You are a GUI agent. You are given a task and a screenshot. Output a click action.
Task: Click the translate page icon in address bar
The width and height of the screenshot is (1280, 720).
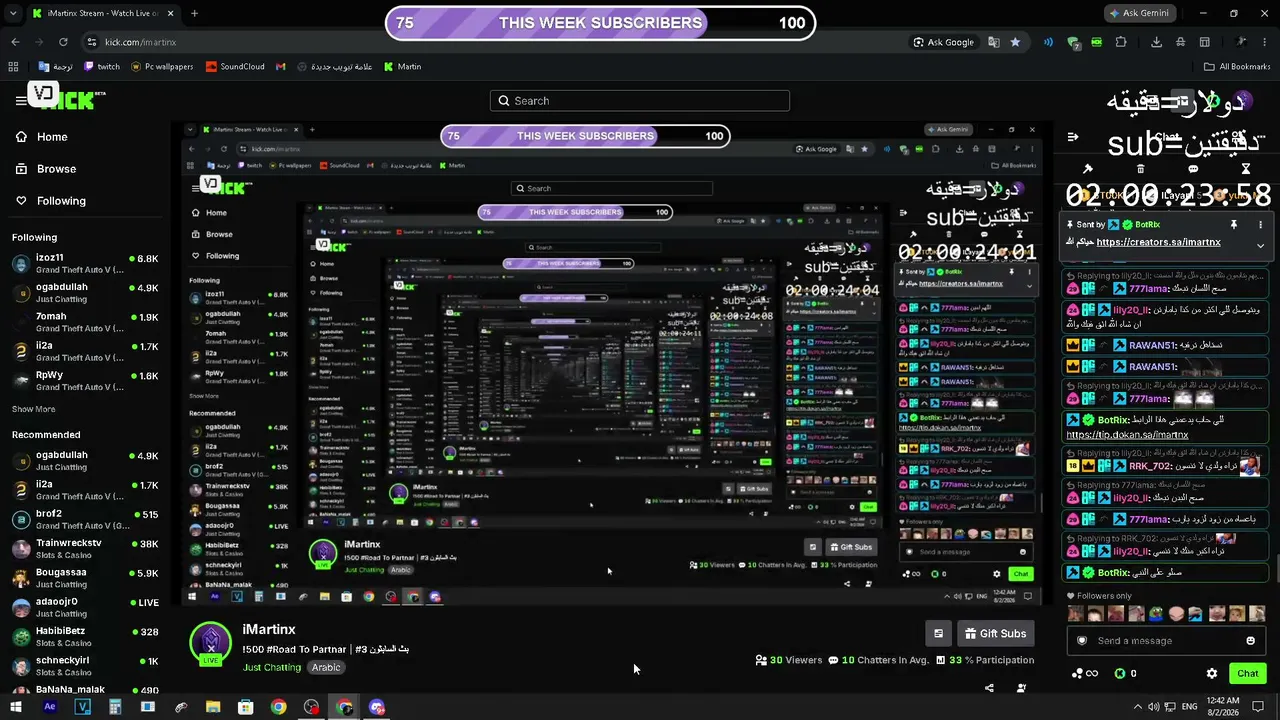coord(994,42)
